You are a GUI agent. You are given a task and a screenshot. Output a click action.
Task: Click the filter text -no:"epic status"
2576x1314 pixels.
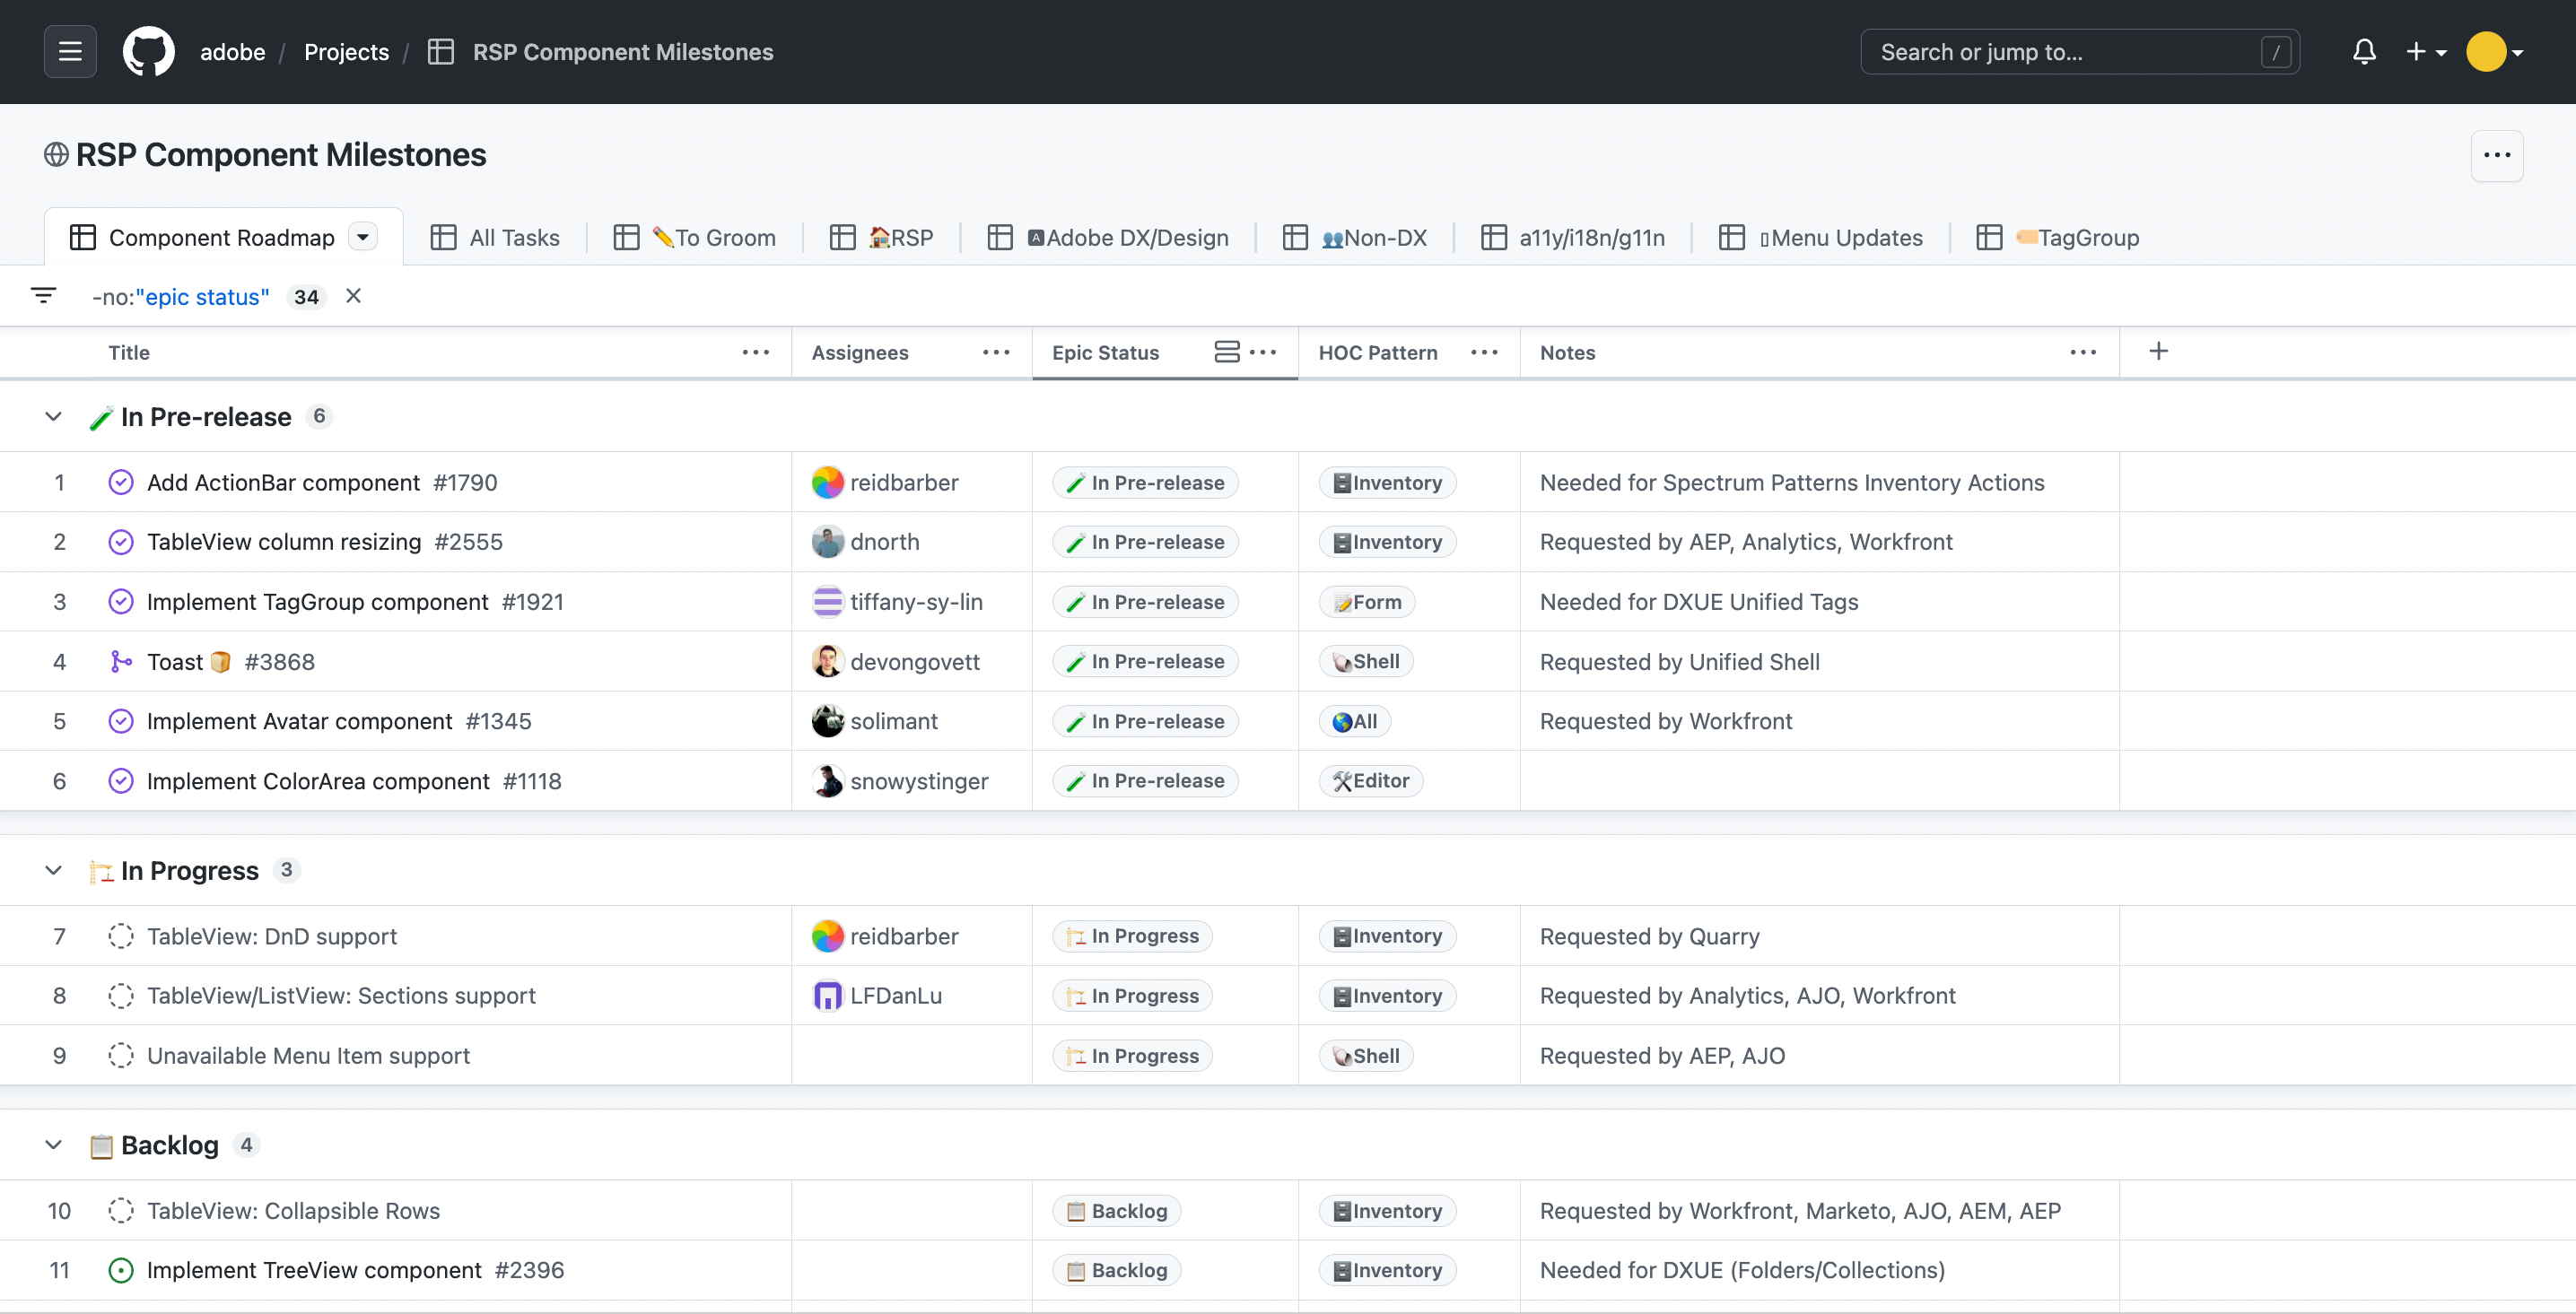(180, 297)
